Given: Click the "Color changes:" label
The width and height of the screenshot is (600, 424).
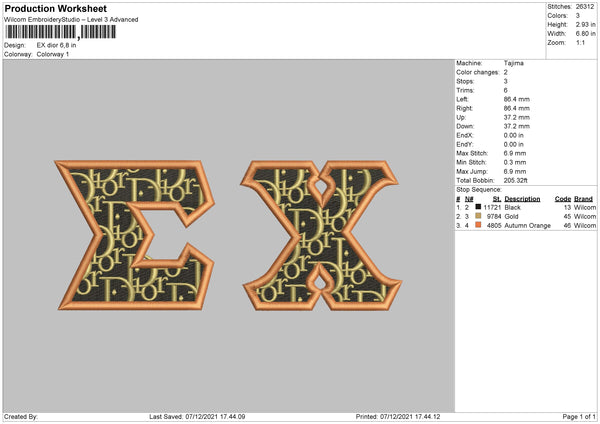Looking at the screenshot, I should click(x=478, y=72).
